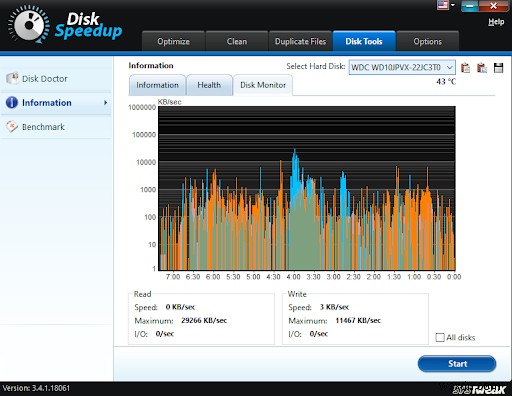Click the Read Speed 0 KB/sec value
The height and width of the screenshot is (396, 512).
click(x=180, y=307)
